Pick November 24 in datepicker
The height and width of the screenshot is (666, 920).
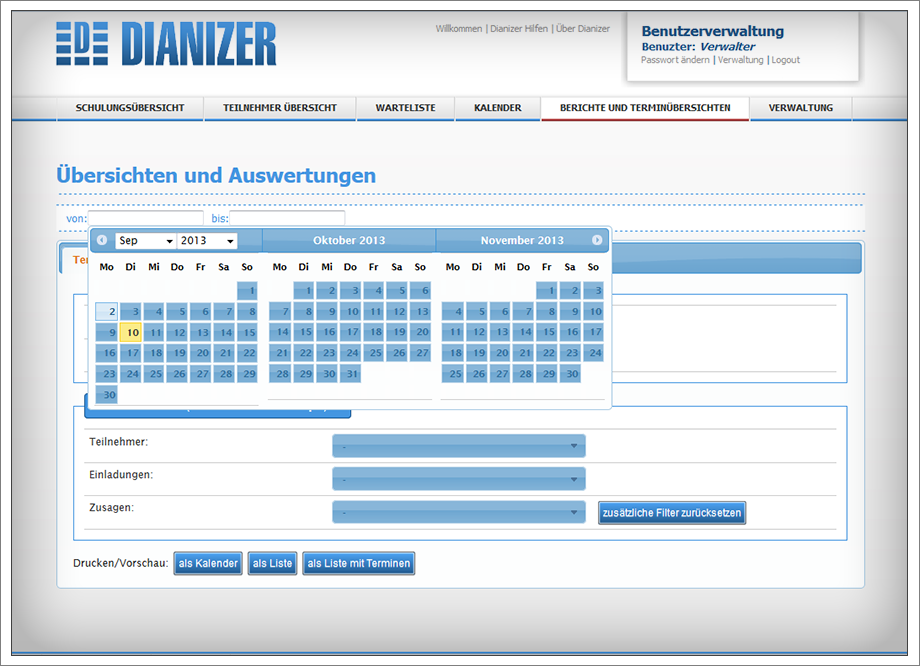click(593, 353)
